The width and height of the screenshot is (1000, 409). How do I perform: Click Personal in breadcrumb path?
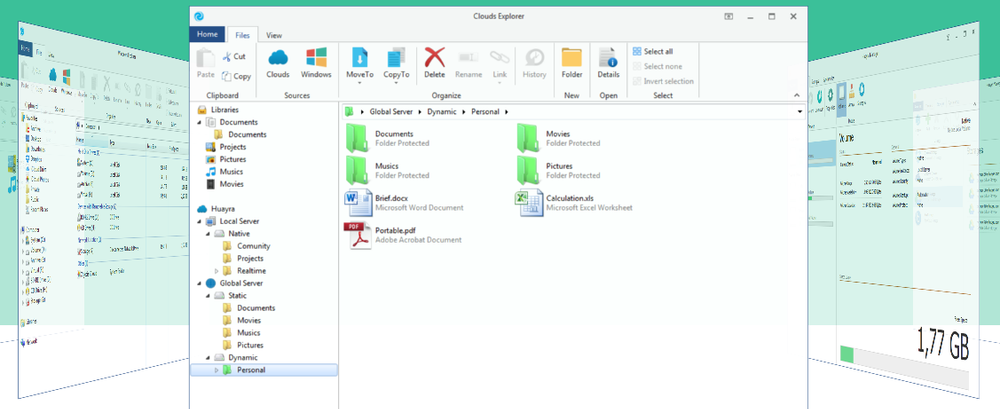coord(485,112)
